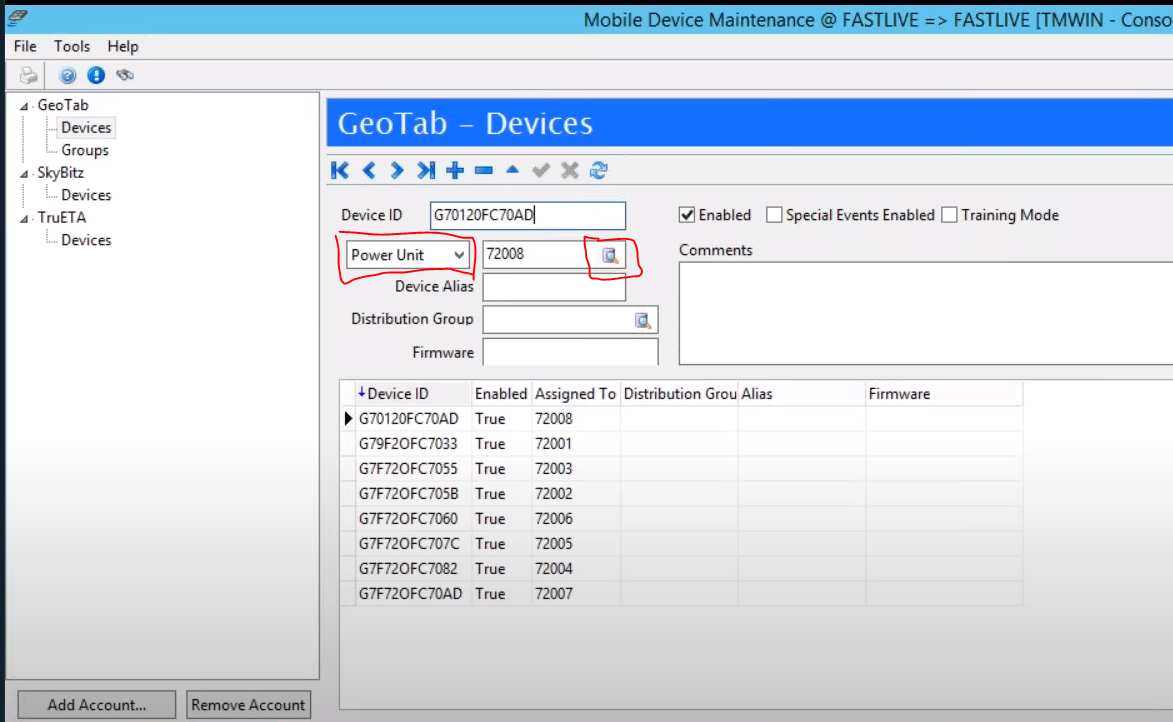
Task: Open the Tools menu
Action: point(72,46)
